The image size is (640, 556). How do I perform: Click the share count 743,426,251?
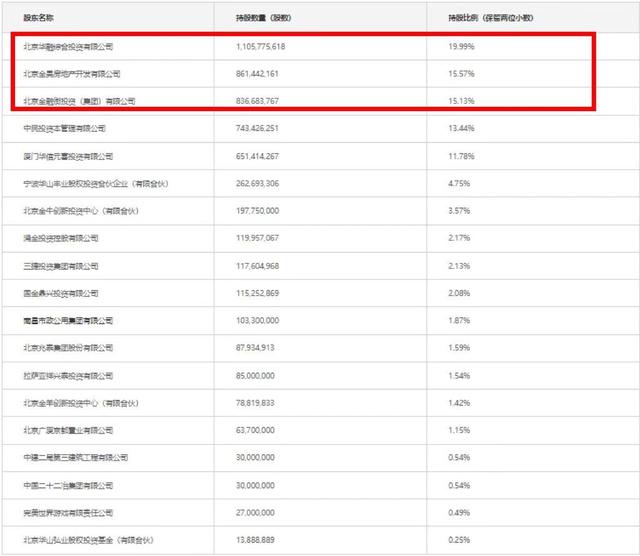(257, 128)
